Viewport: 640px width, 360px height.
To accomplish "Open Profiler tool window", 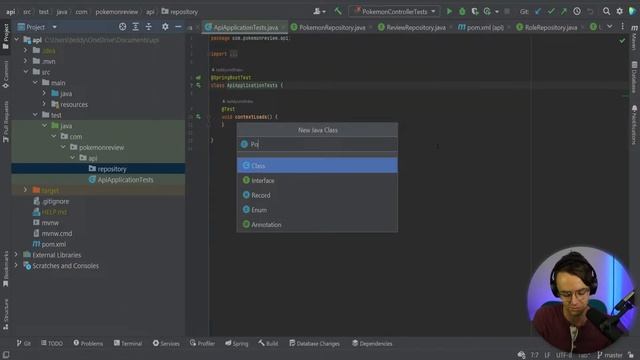I will click(202, 343).
